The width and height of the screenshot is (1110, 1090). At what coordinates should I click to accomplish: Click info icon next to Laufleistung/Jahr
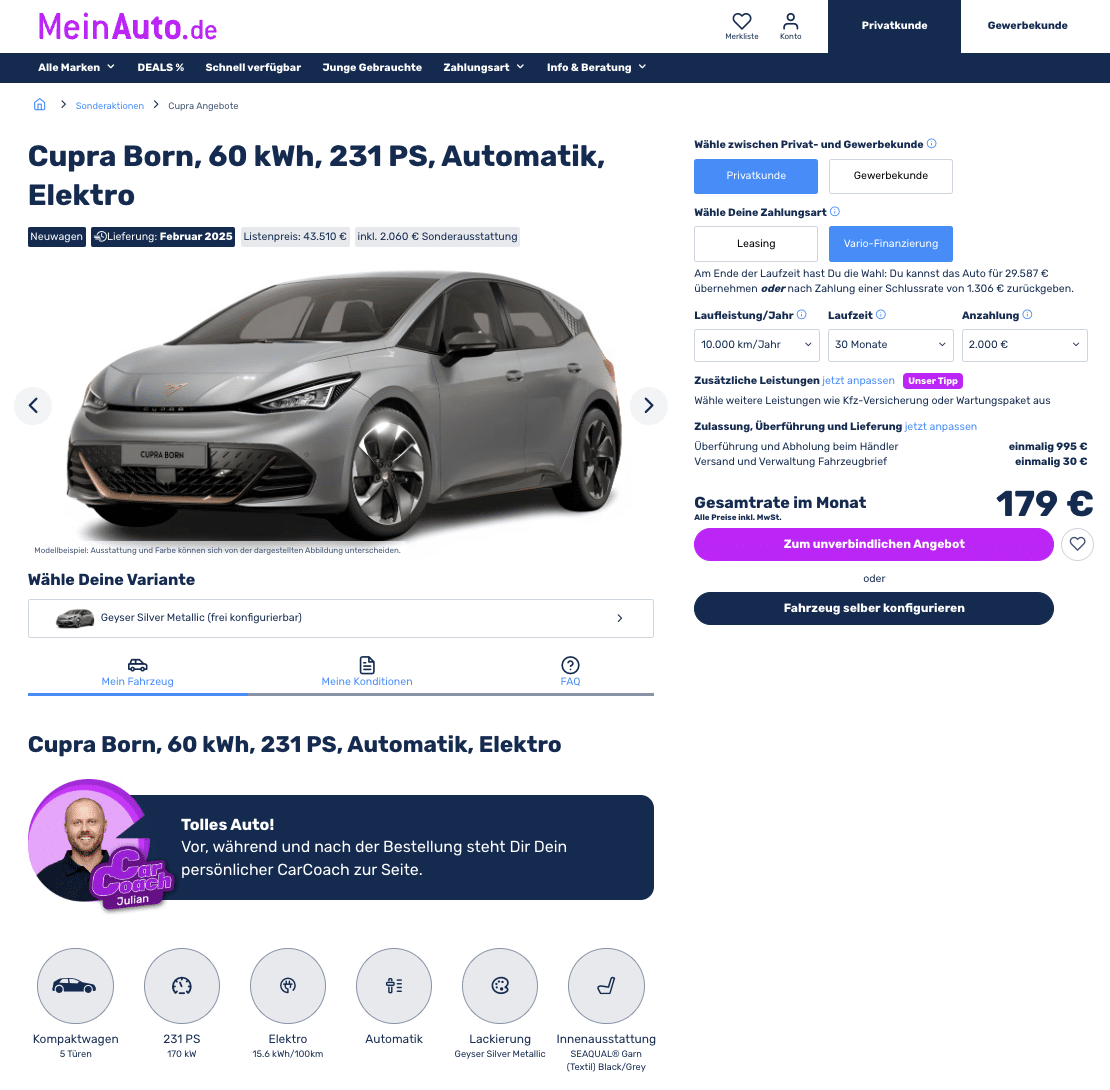pos(801,315)
